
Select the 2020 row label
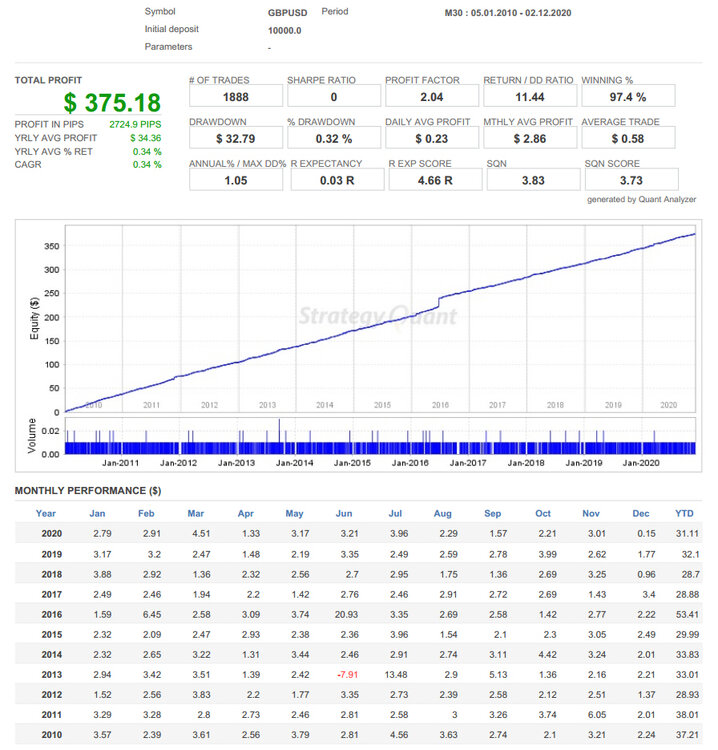coord(52,533)
